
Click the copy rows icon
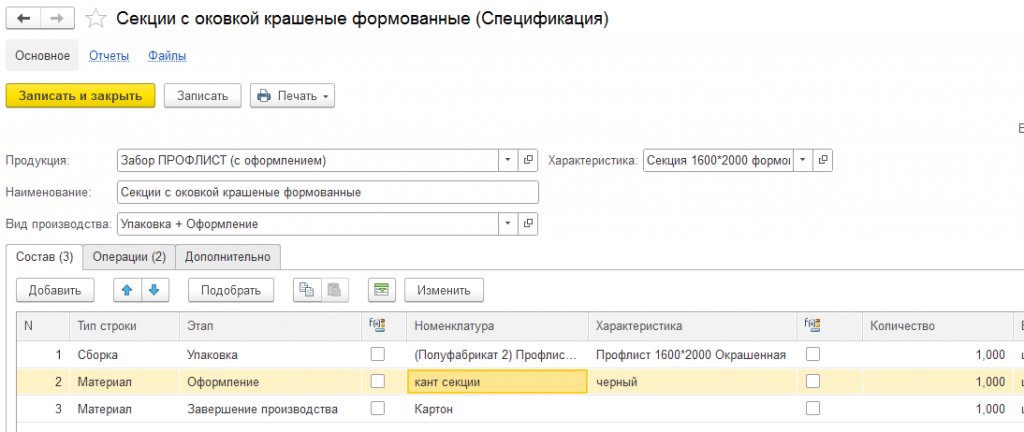click(307, 290)
